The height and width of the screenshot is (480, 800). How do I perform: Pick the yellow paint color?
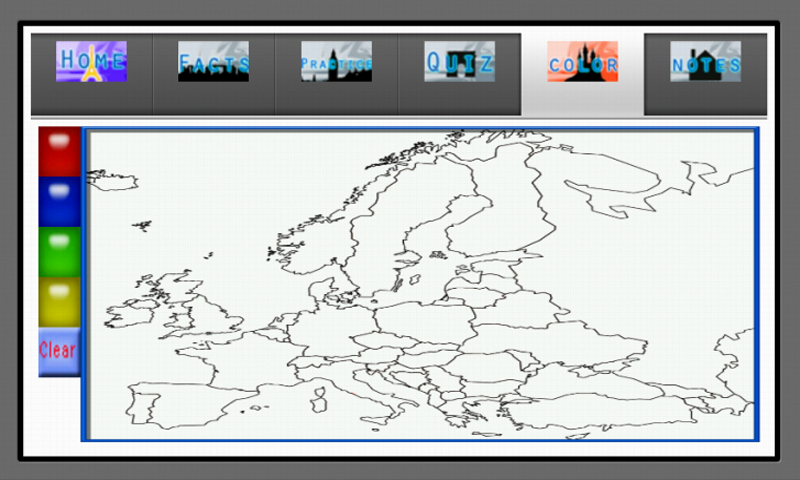coord(59,302)
